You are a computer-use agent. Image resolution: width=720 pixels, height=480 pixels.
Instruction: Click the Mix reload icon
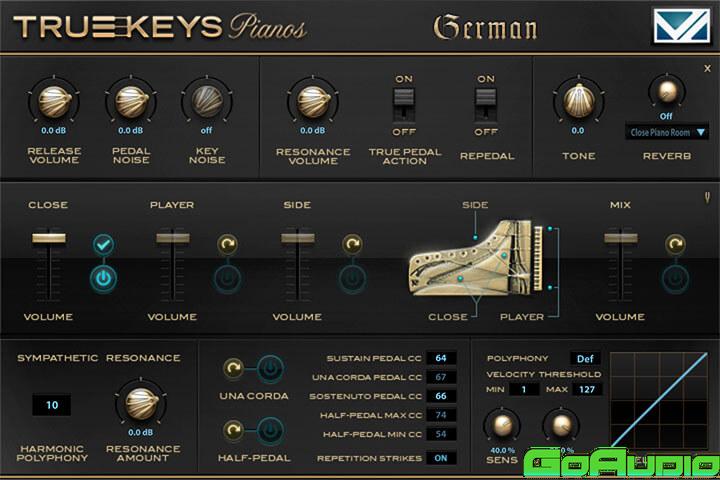675,244
